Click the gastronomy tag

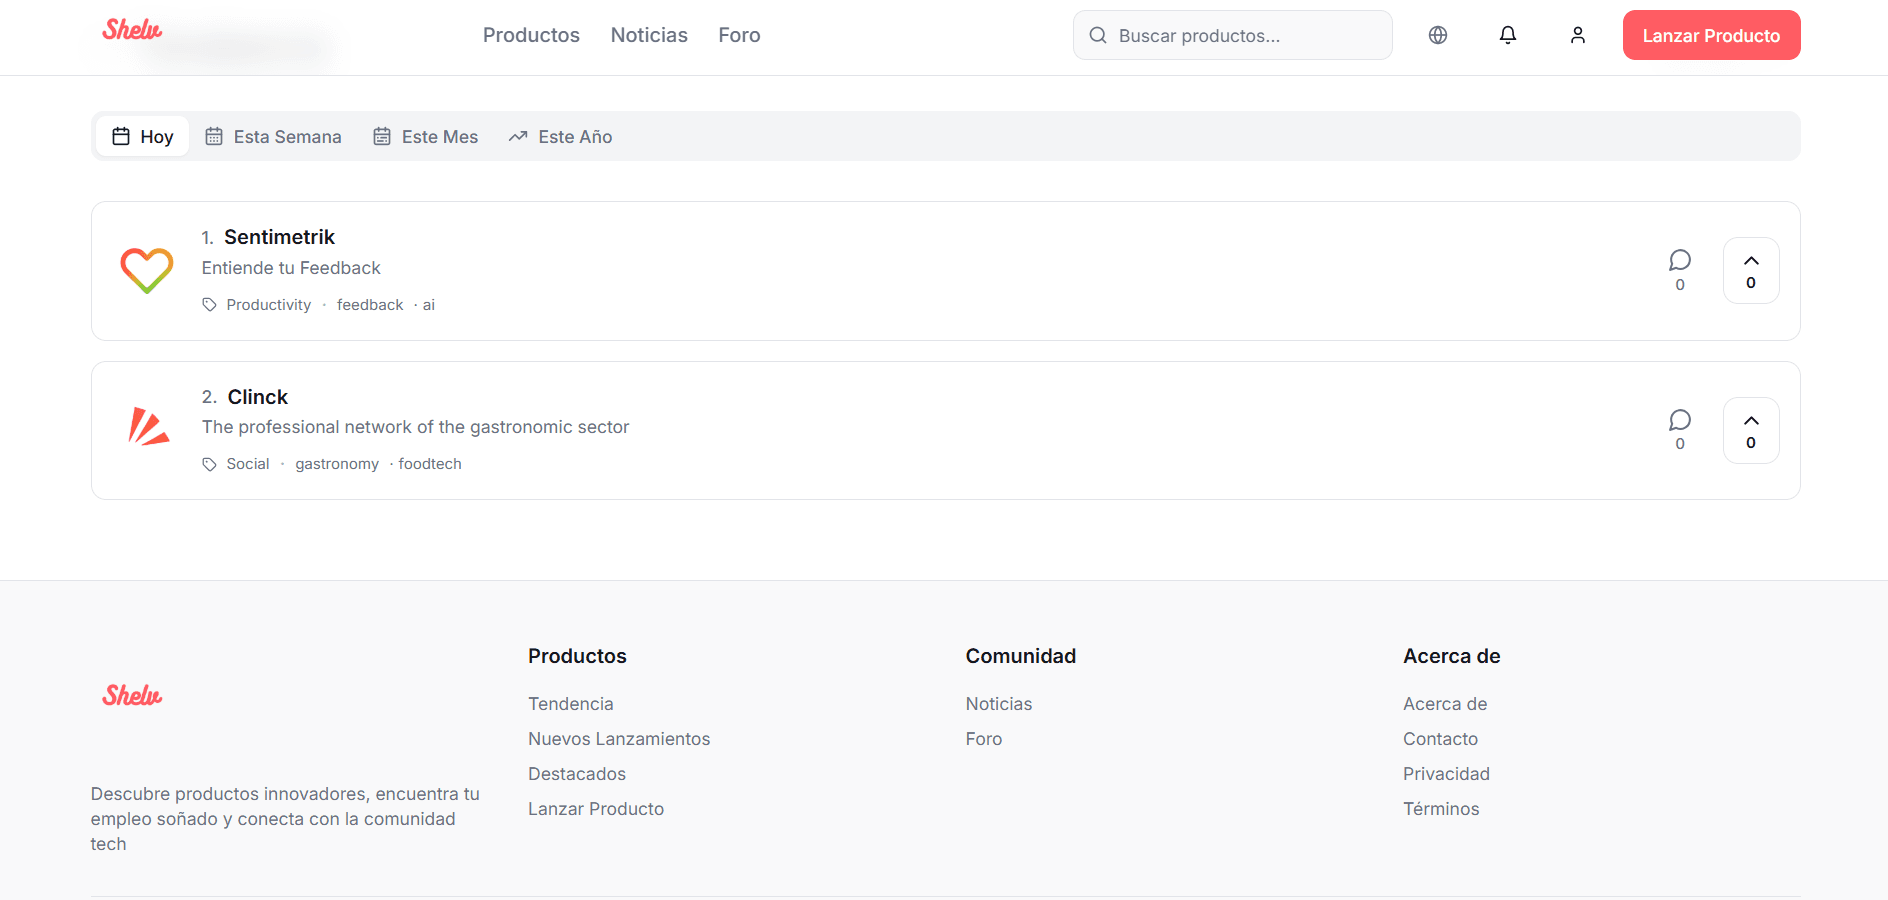click(337, 464)
